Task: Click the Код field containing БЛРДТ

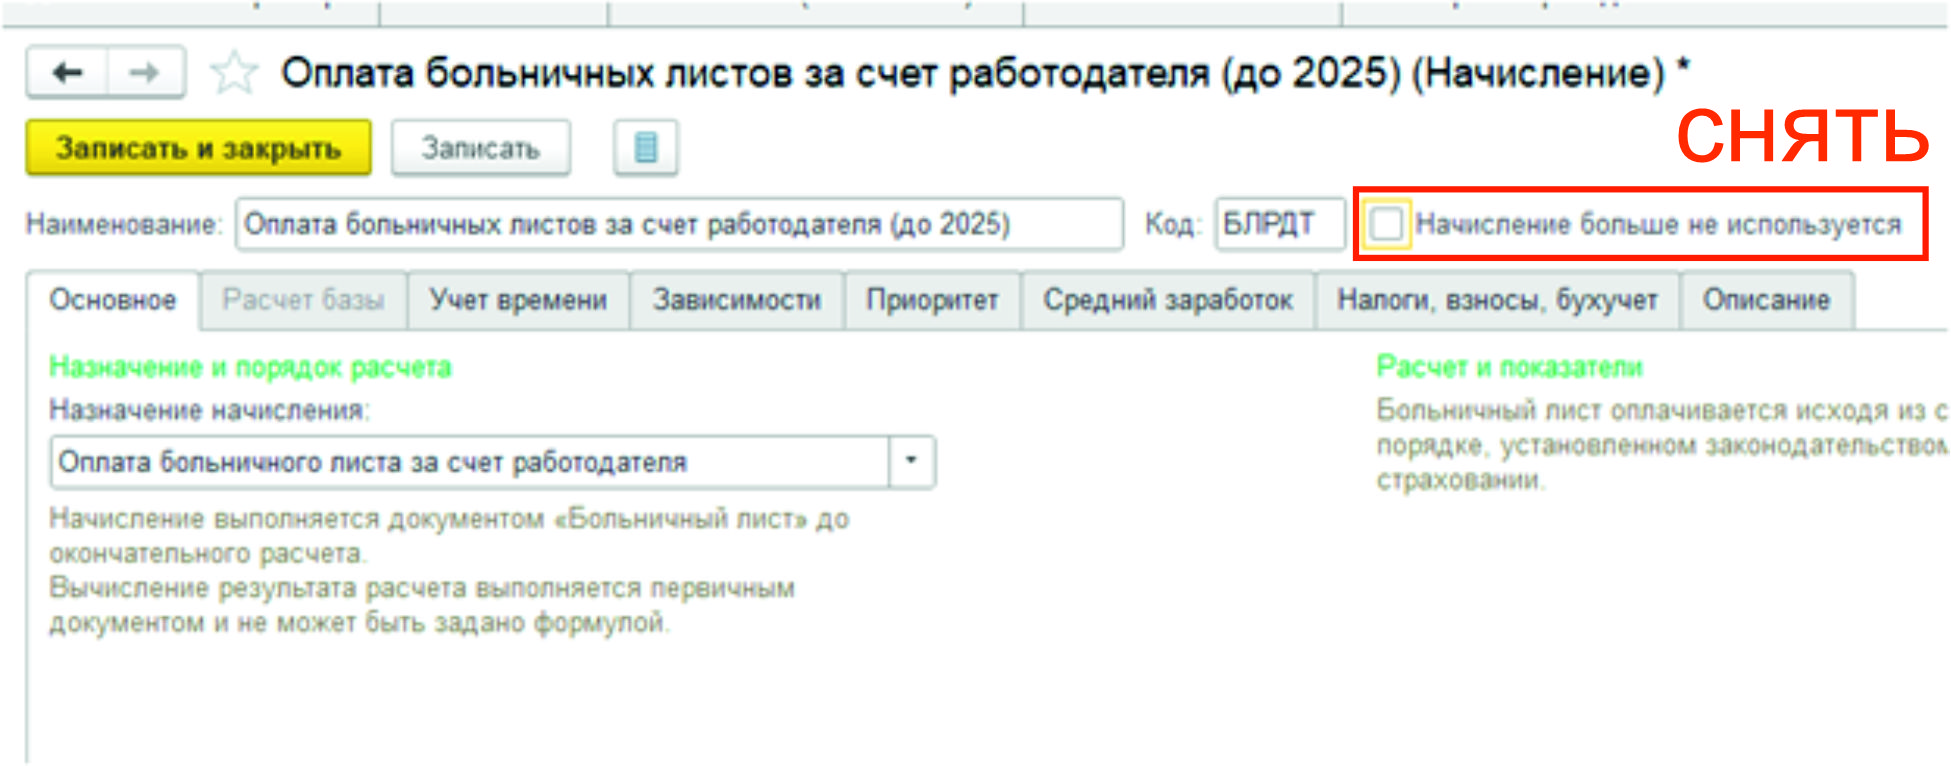Action: [x=1278, y=224]
